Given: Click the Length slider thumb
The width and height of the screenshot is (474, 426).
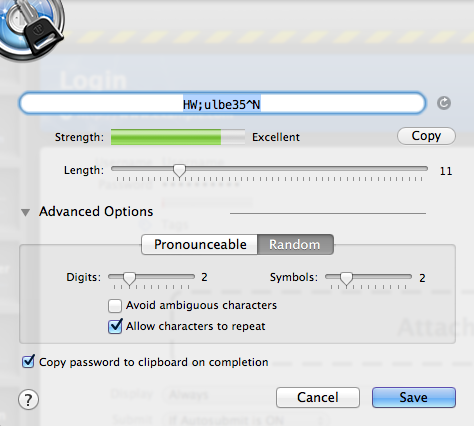Looking at the screenshot, I should coord(179,170).
